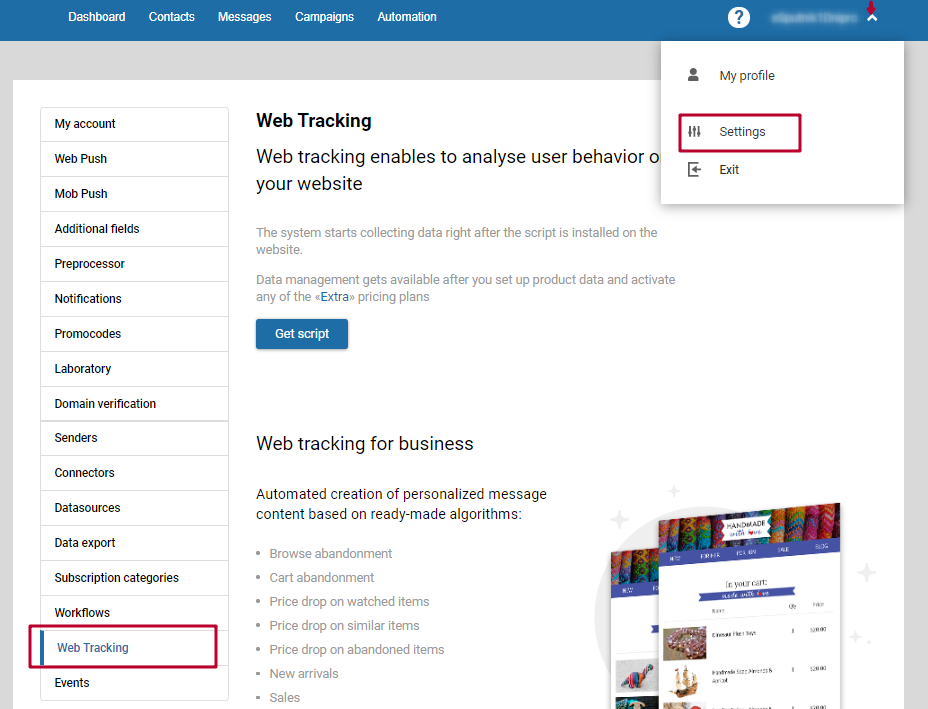Viewport: 928px width, 709px height.
Task: Select Datasources in the sidebar
Action: [134, 508]
